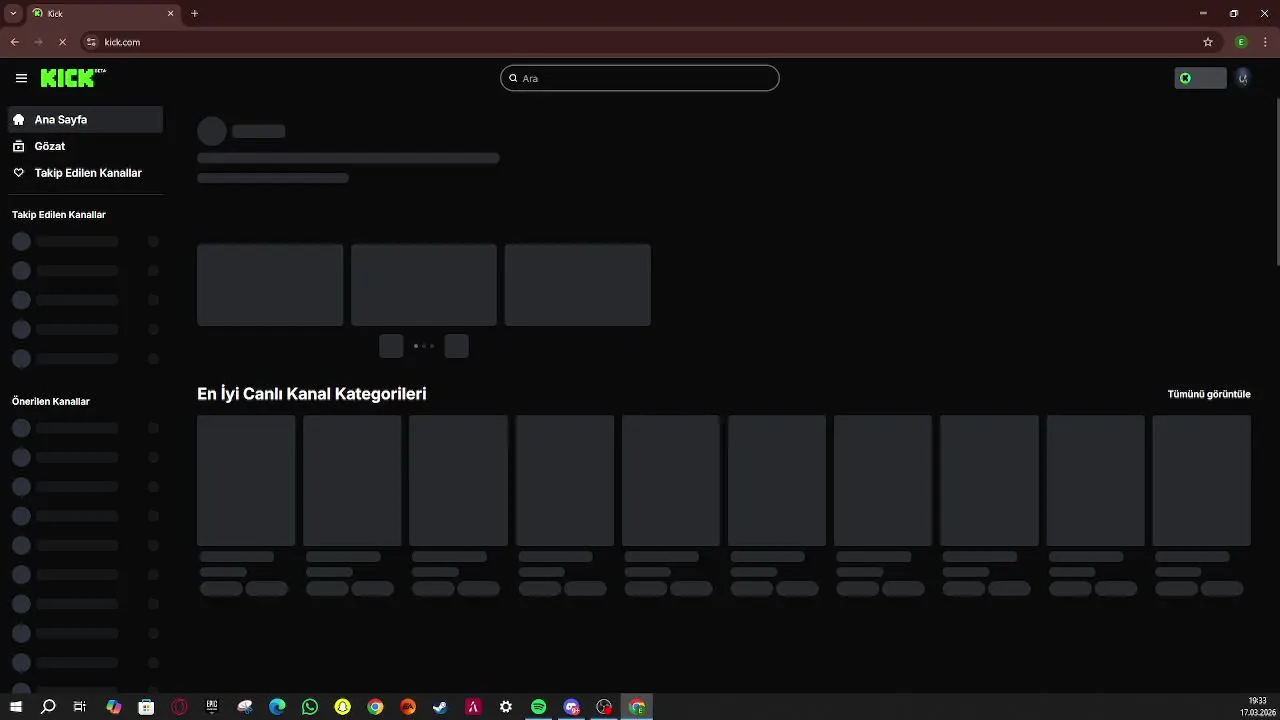Click the Ana Sayfa home icon
The image size is (1280, 720).
tap(18, 119)
